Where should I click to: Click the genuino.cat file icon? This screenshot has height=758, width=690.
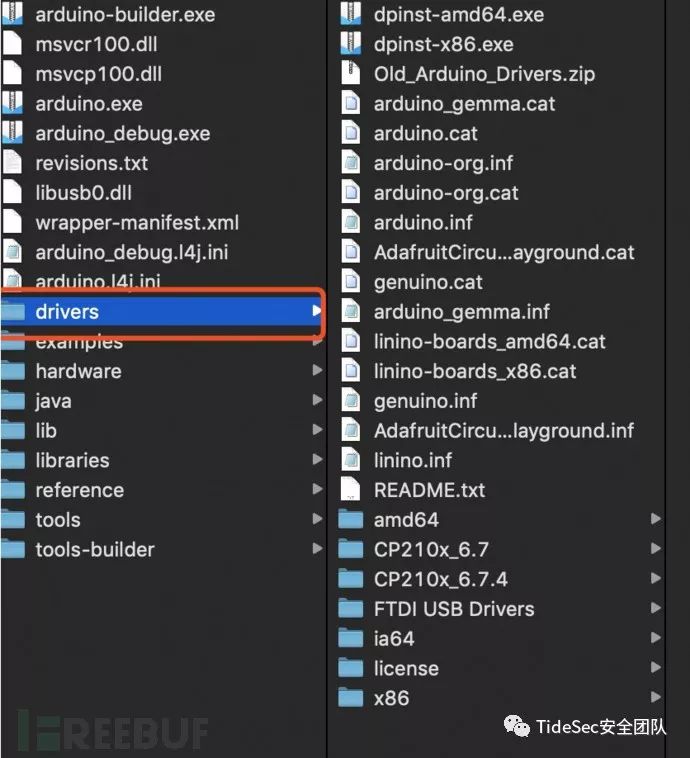click(351, 281)
